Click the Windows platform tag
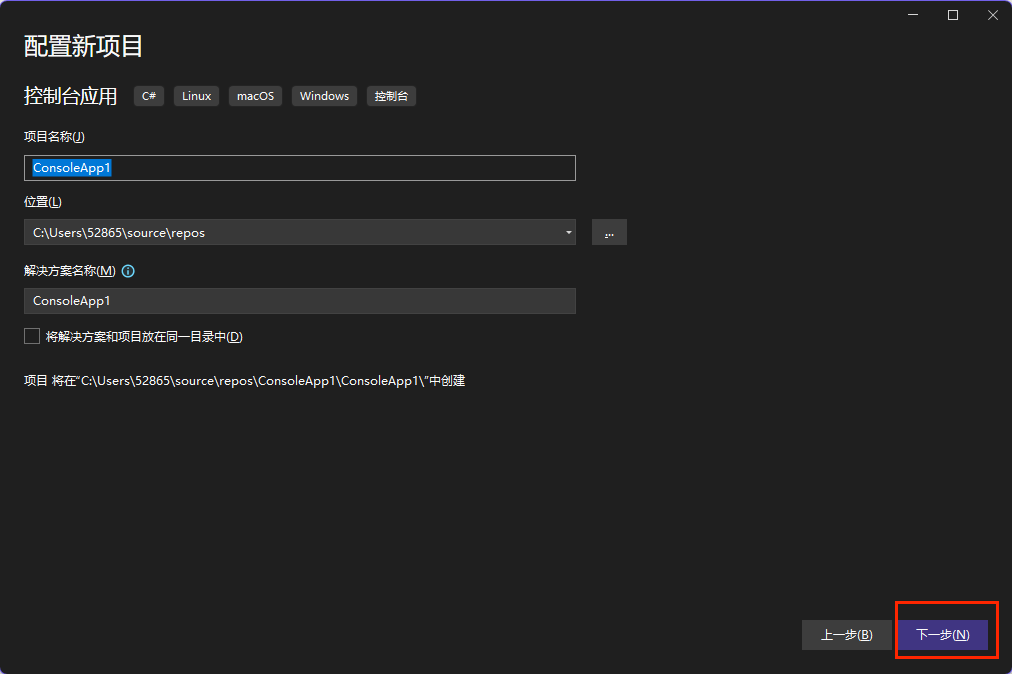Screen dimensions: 1012x674 324,96
